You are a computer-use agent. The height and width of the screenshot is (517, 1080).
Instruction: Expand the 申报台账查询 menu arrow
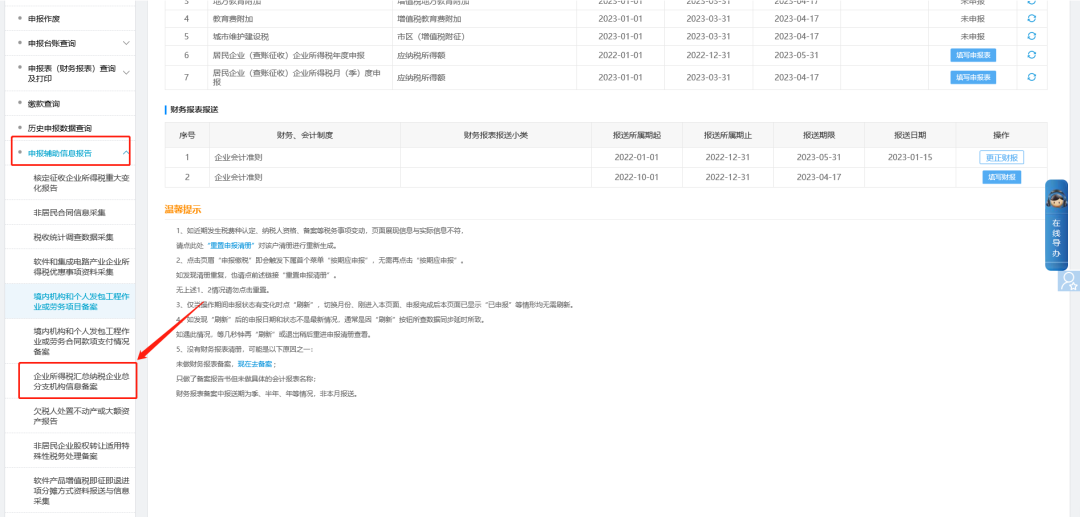[125, 43]
